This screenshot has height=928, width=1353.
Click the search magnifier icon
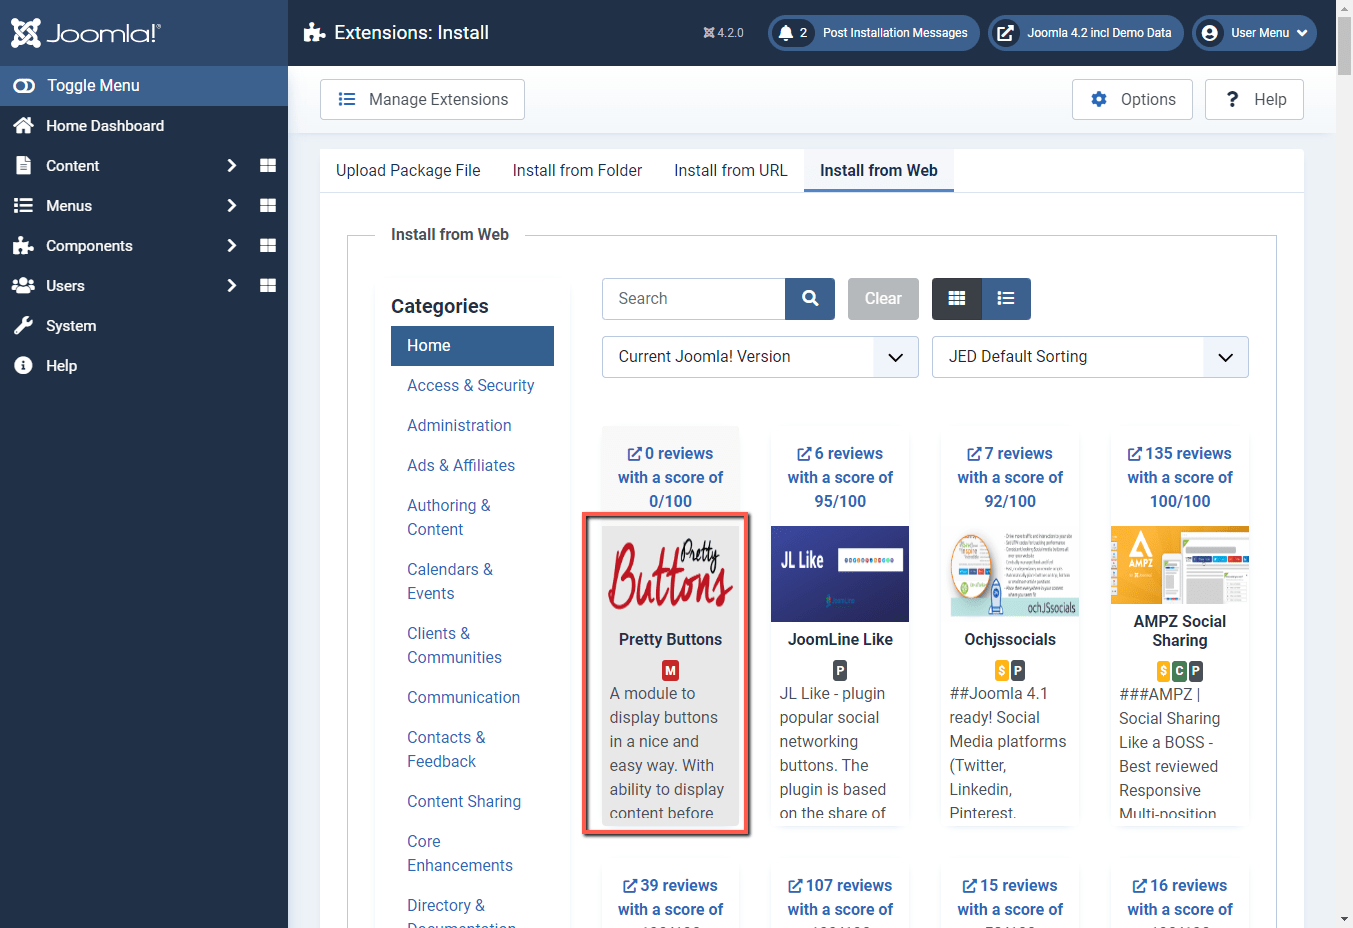pos(809,298)
